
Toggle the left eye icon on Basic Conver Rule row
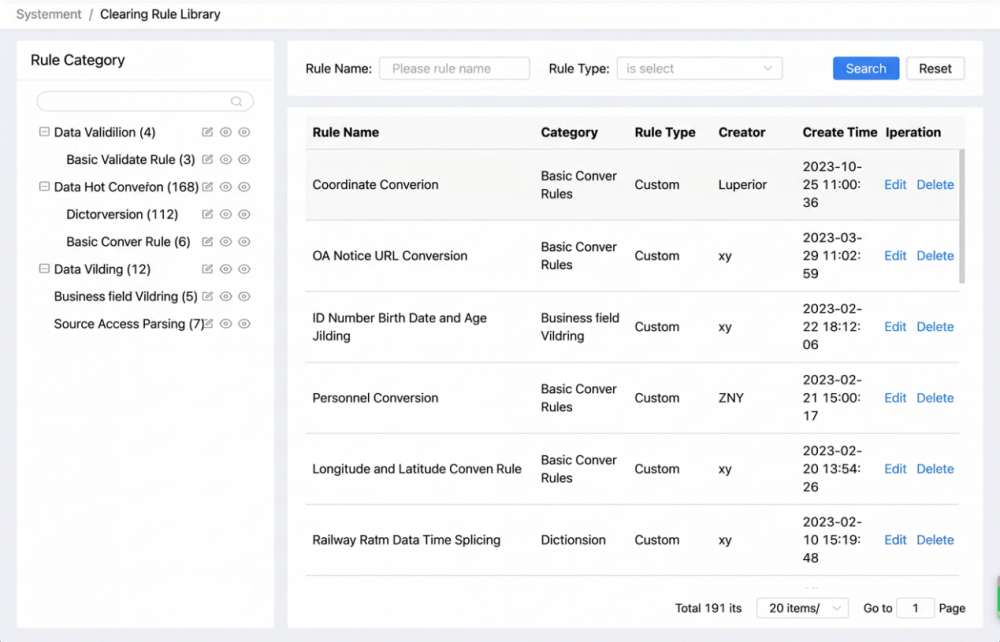[226, 242]
